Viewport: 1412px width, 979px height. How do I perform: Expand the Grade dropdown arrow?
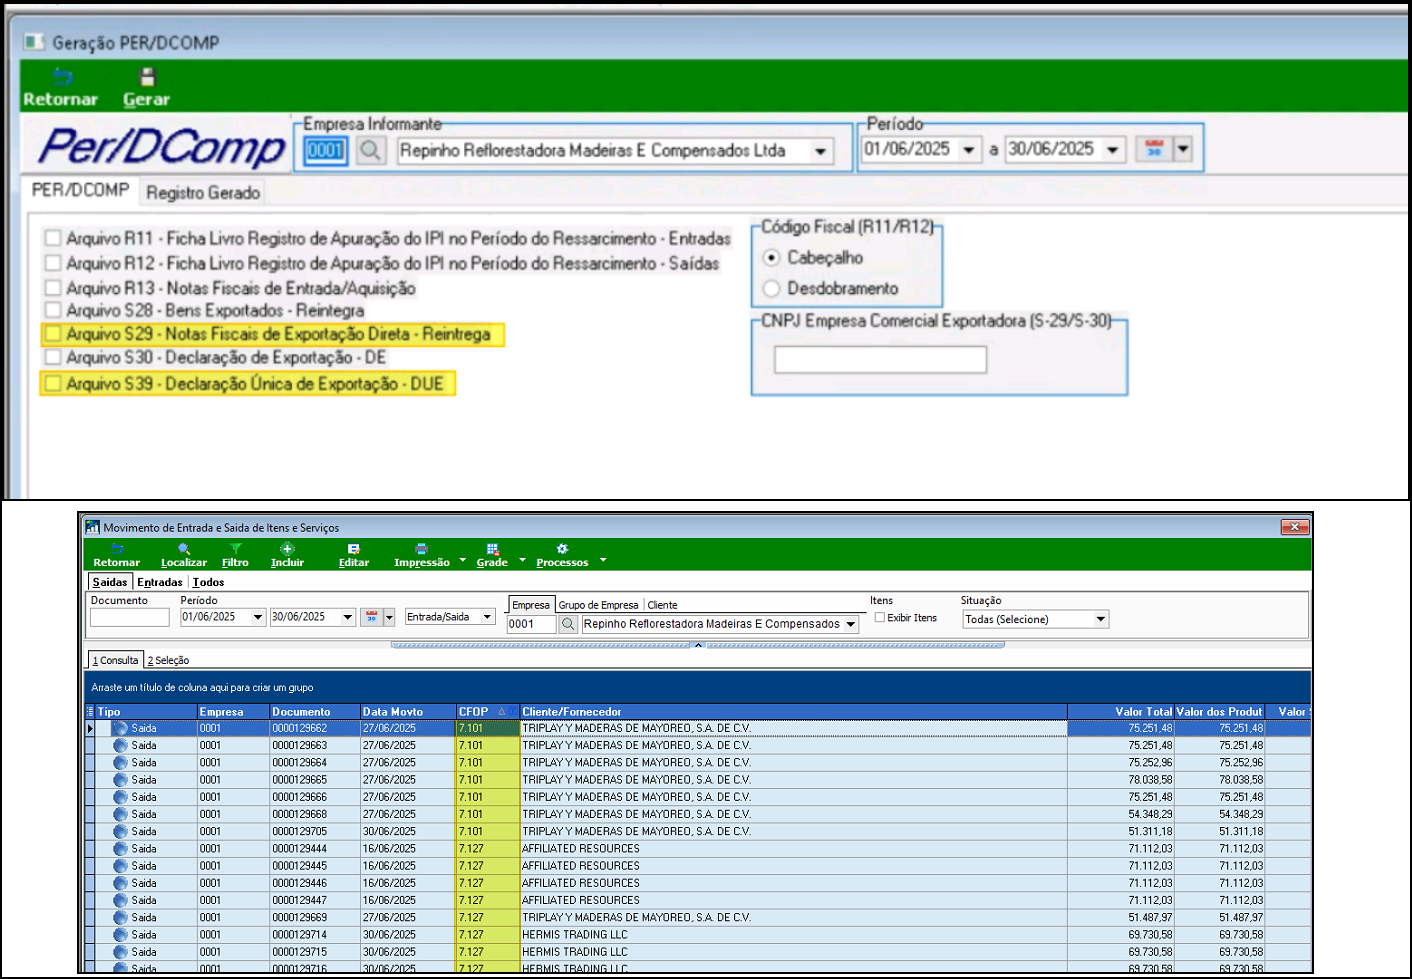pyautogui.click(x=522, y=560)
